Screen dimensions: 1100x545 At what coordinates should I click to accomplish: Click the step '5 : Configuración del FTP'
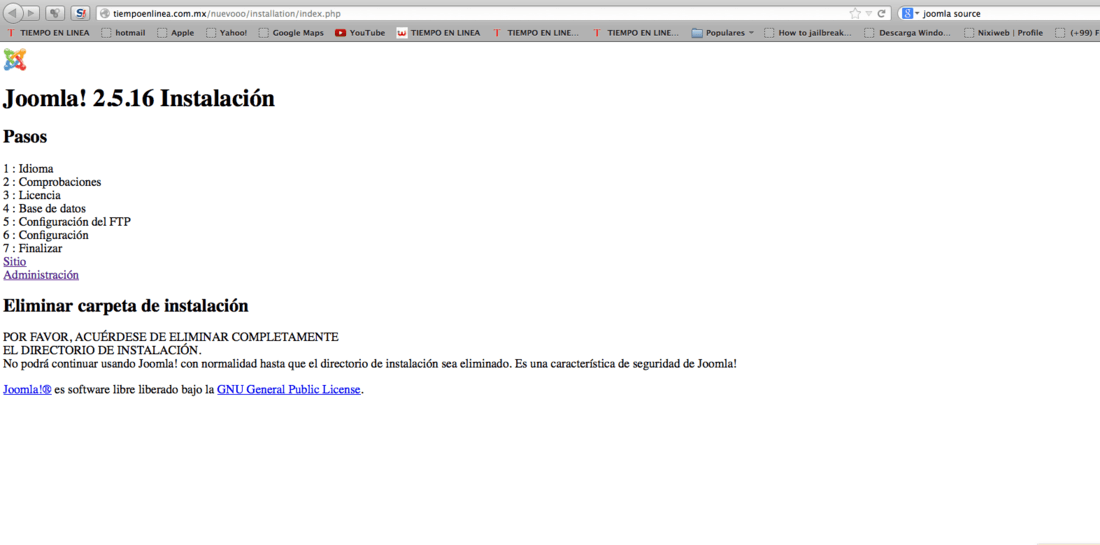[67, 222]
